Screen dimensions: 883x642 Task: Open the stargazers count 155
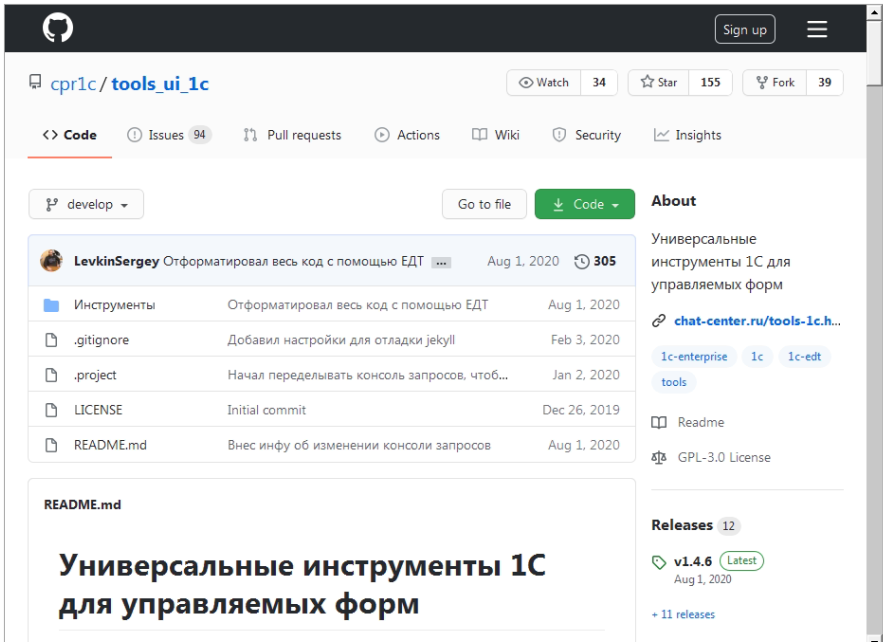pyautogui.click(x=710, y=83)
